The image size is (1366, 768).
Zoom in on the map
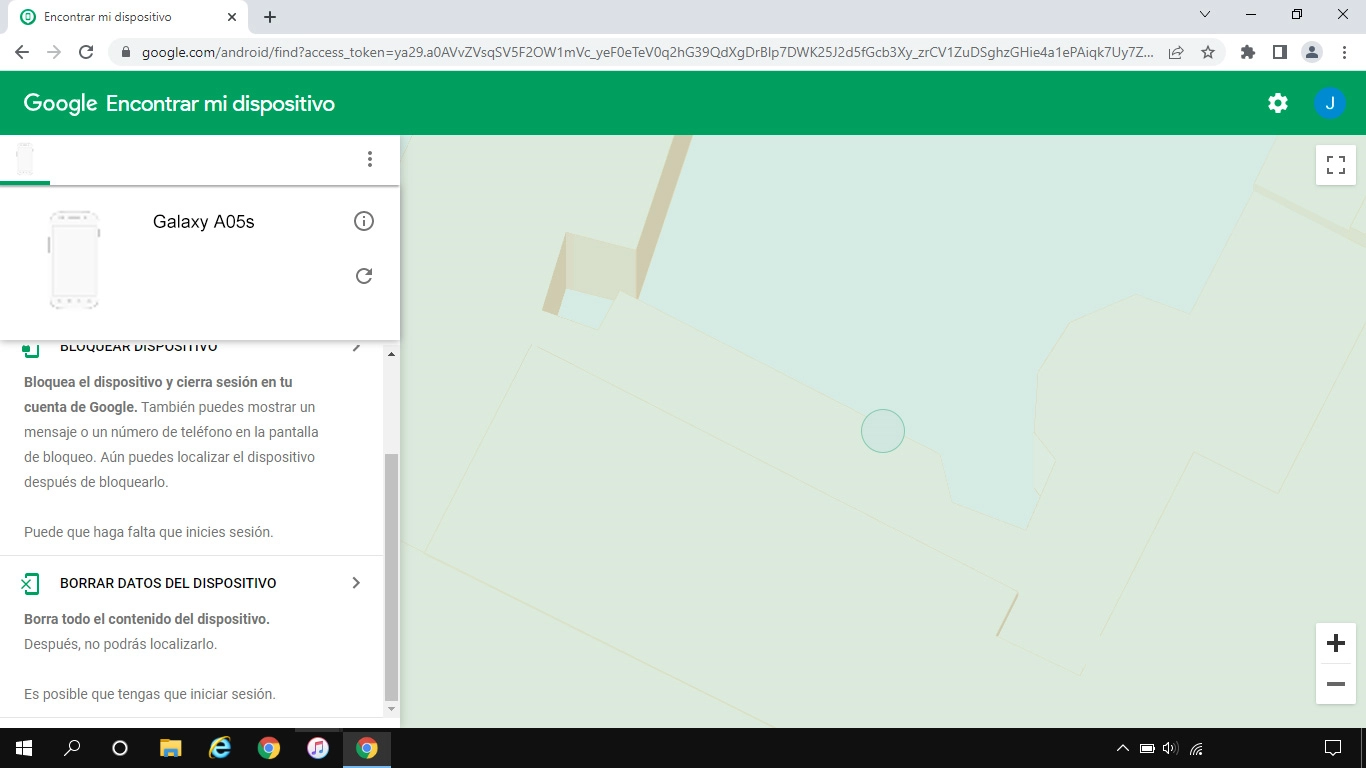[1335, 643]
